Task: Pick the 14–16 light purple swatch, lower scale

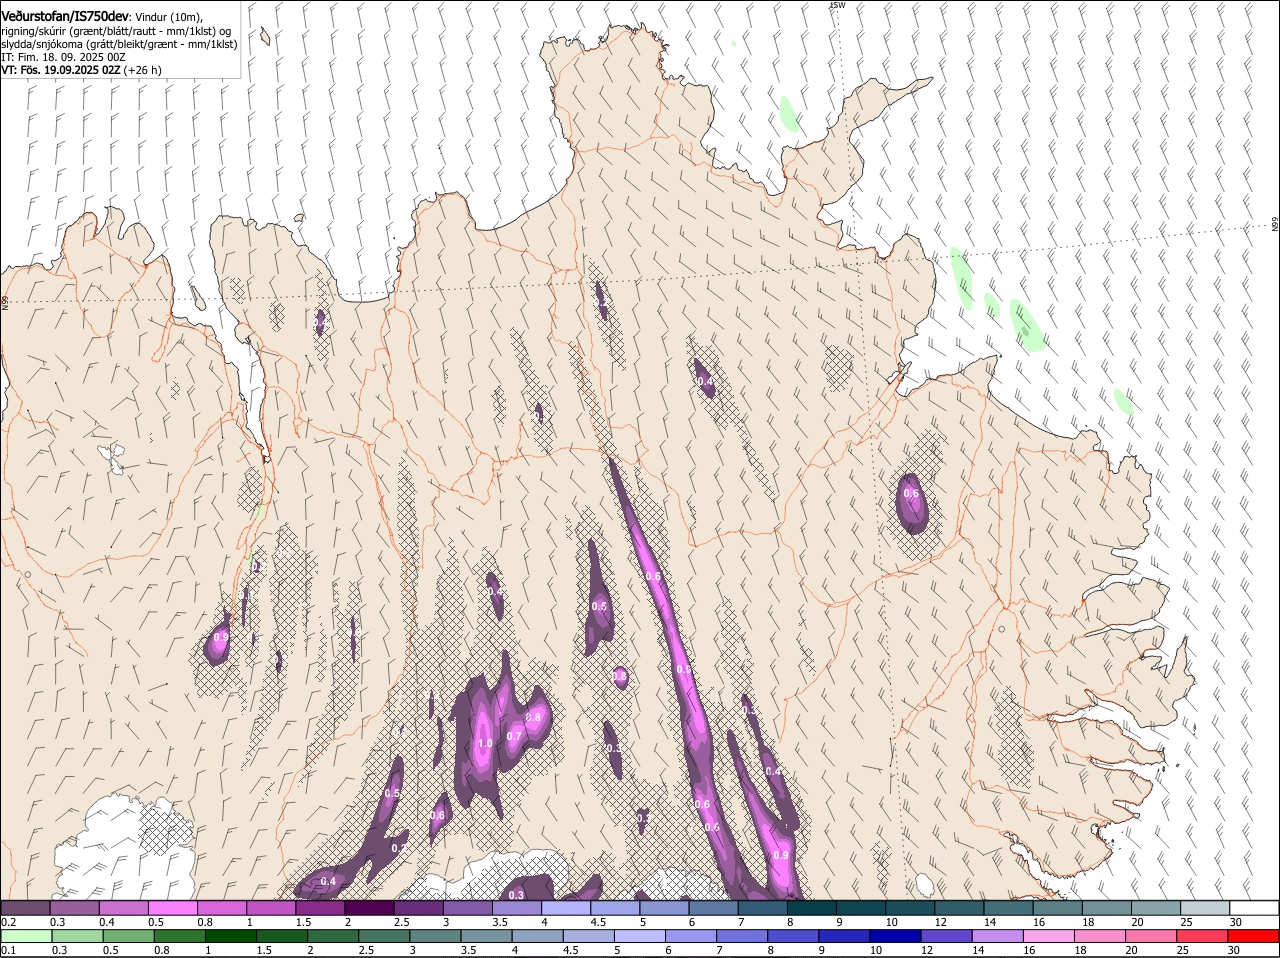Action: pyautogui.click(x=998, y=937)
